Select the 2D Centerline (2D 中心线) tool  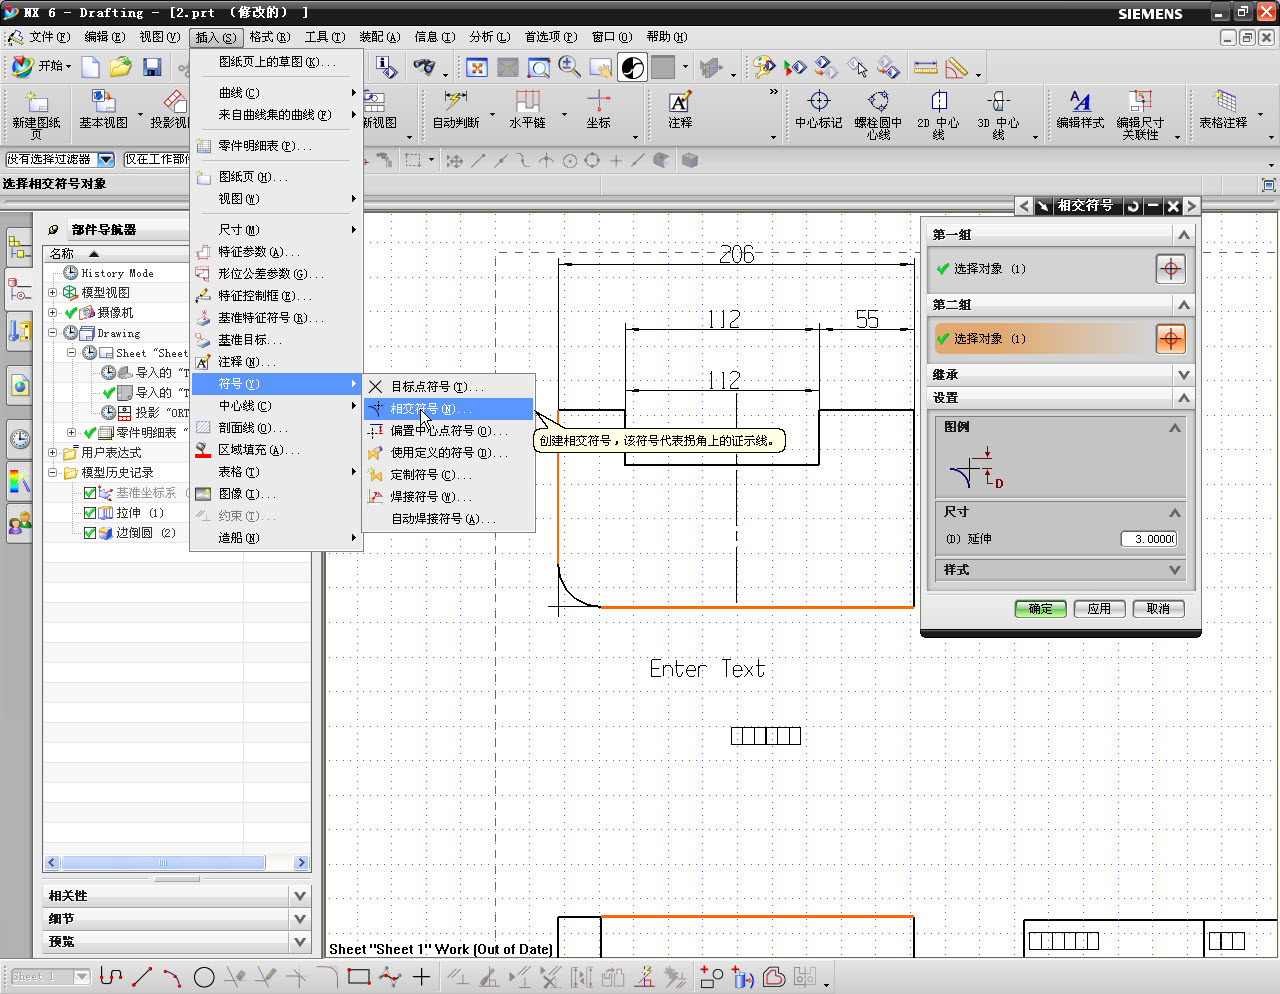point(938,114)
